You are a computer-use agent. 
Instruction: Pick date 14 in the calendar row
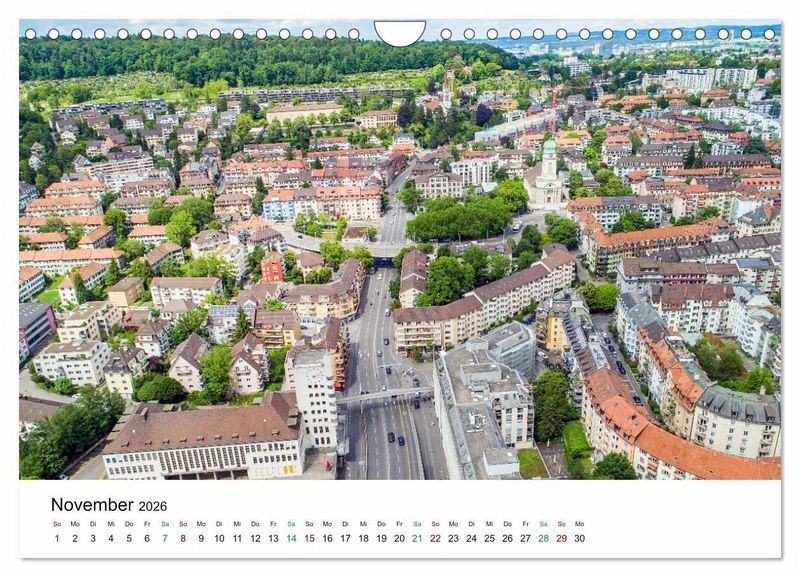[291, 538]
